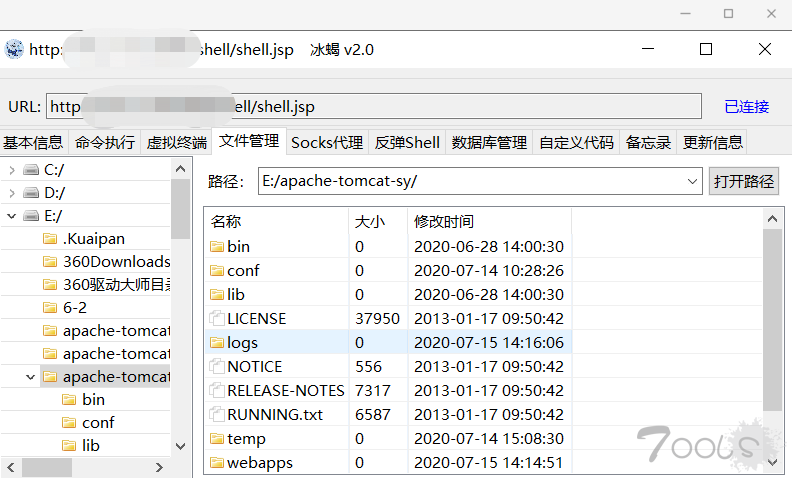
Task: Expand the C:/ drive tree node
Action: (x=11, y=169)
